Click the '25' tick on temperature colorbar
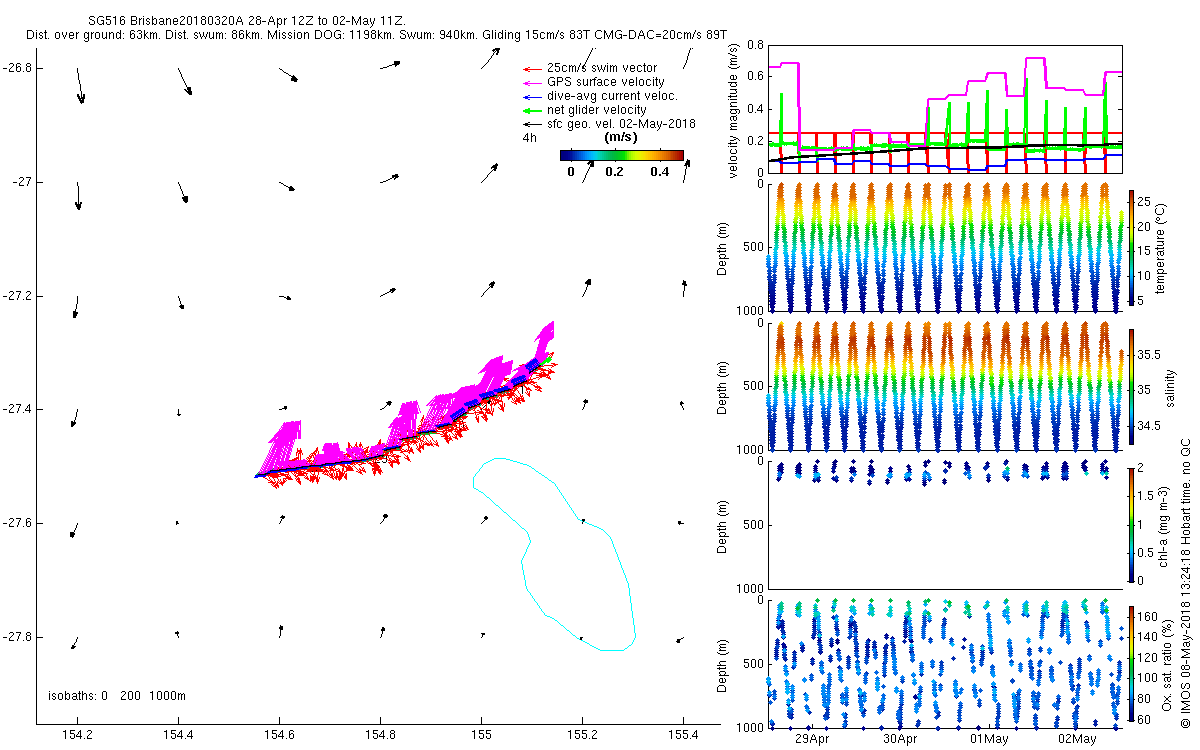The image size is (1200, 750). click(x=1145, y=201)
